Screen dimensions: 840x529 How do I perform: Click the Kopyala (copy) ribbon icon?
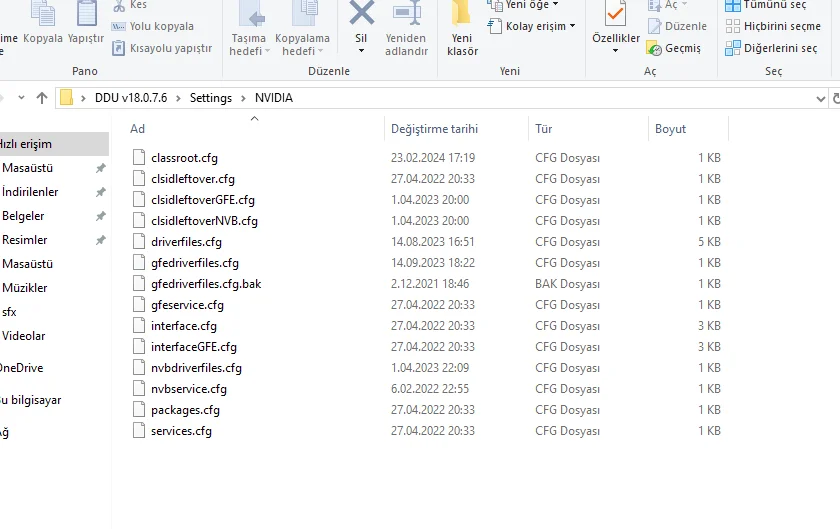pos(43,13)
